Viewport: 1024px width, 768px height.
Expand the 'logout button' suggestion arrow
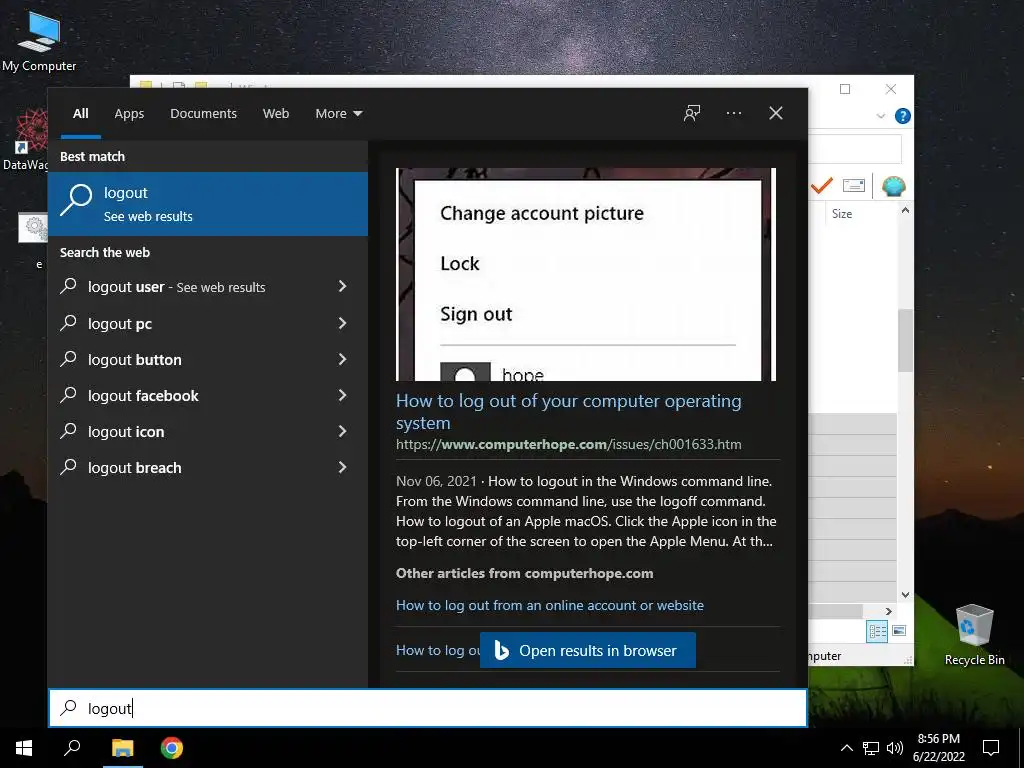tap(342, 359)
